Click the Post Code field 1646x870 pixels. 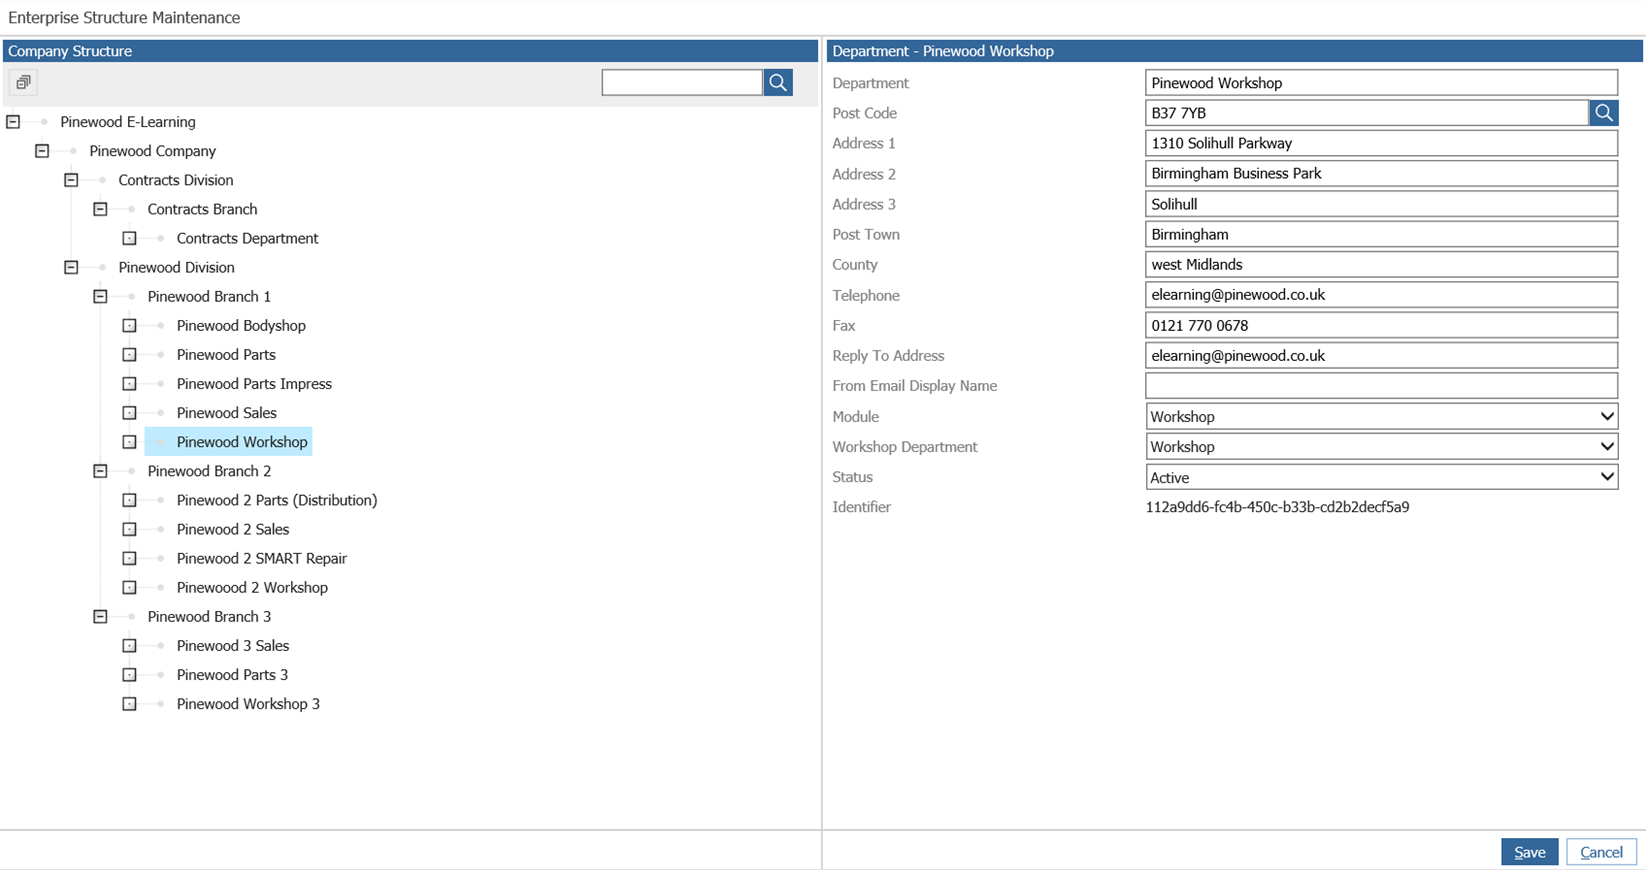click(1367, 113)
